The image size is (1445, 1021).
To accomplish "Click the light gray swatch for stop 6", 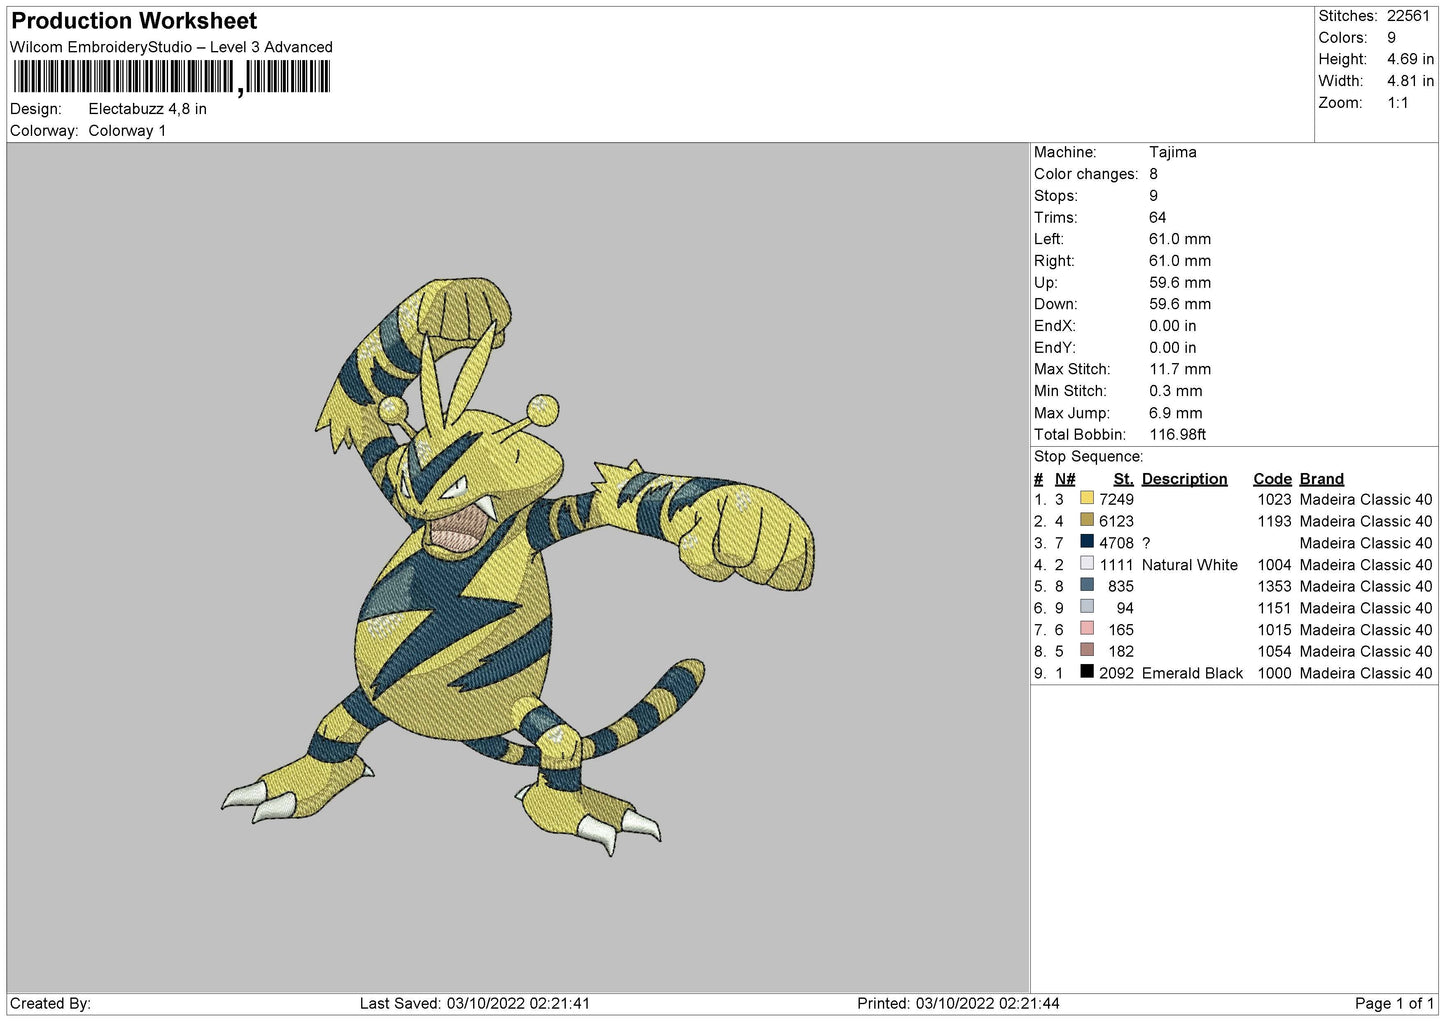I will [x=1087, y=607].
